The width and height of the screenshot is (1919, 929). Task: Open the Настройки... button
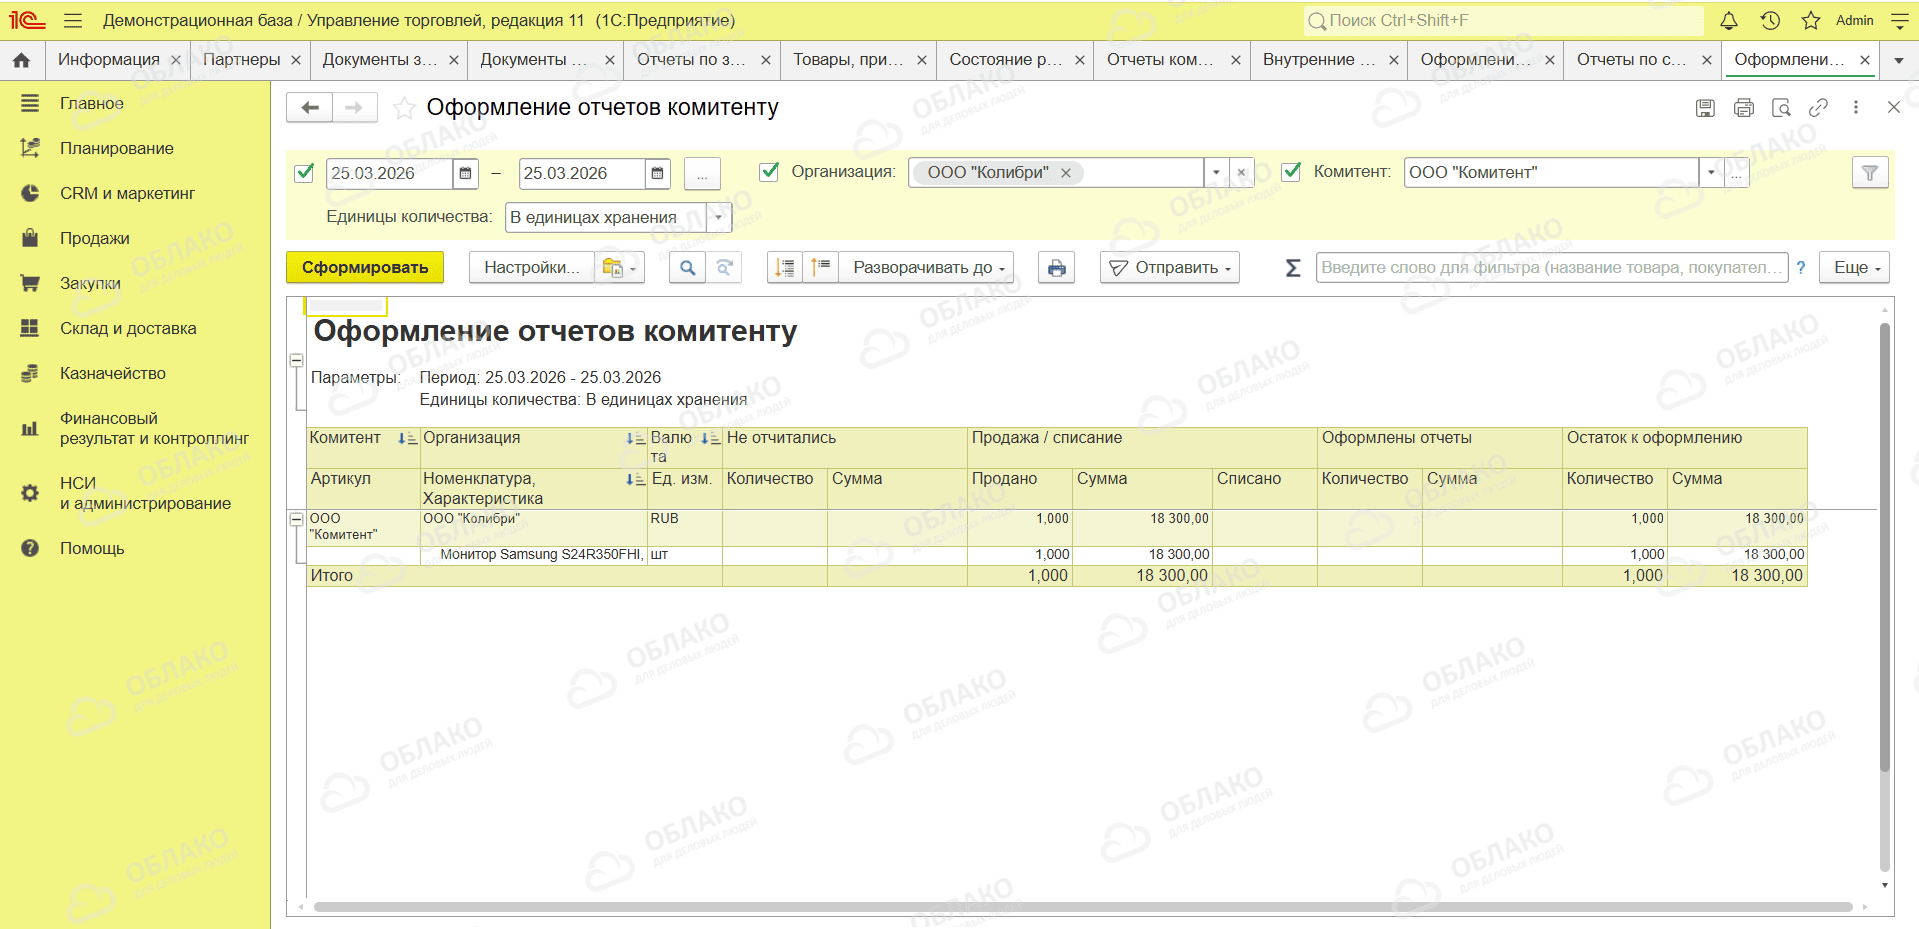(532, 268)
